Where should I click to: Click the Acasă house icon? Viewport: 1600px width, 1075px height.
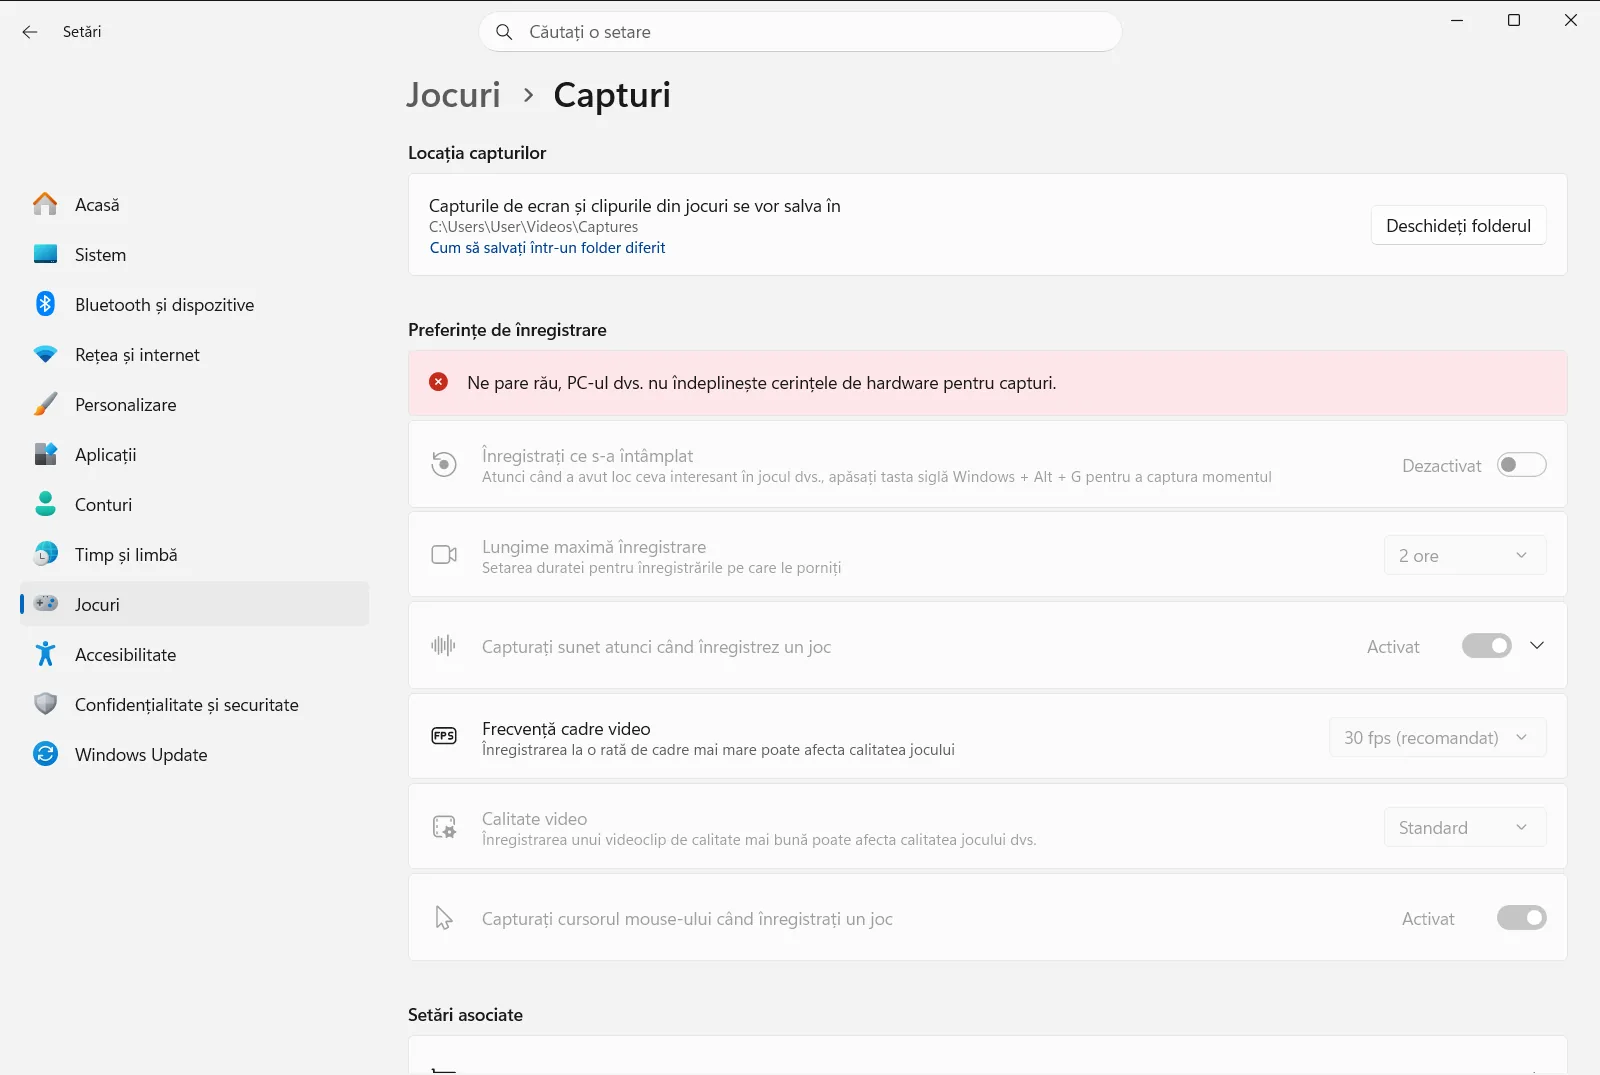(45, 204)
